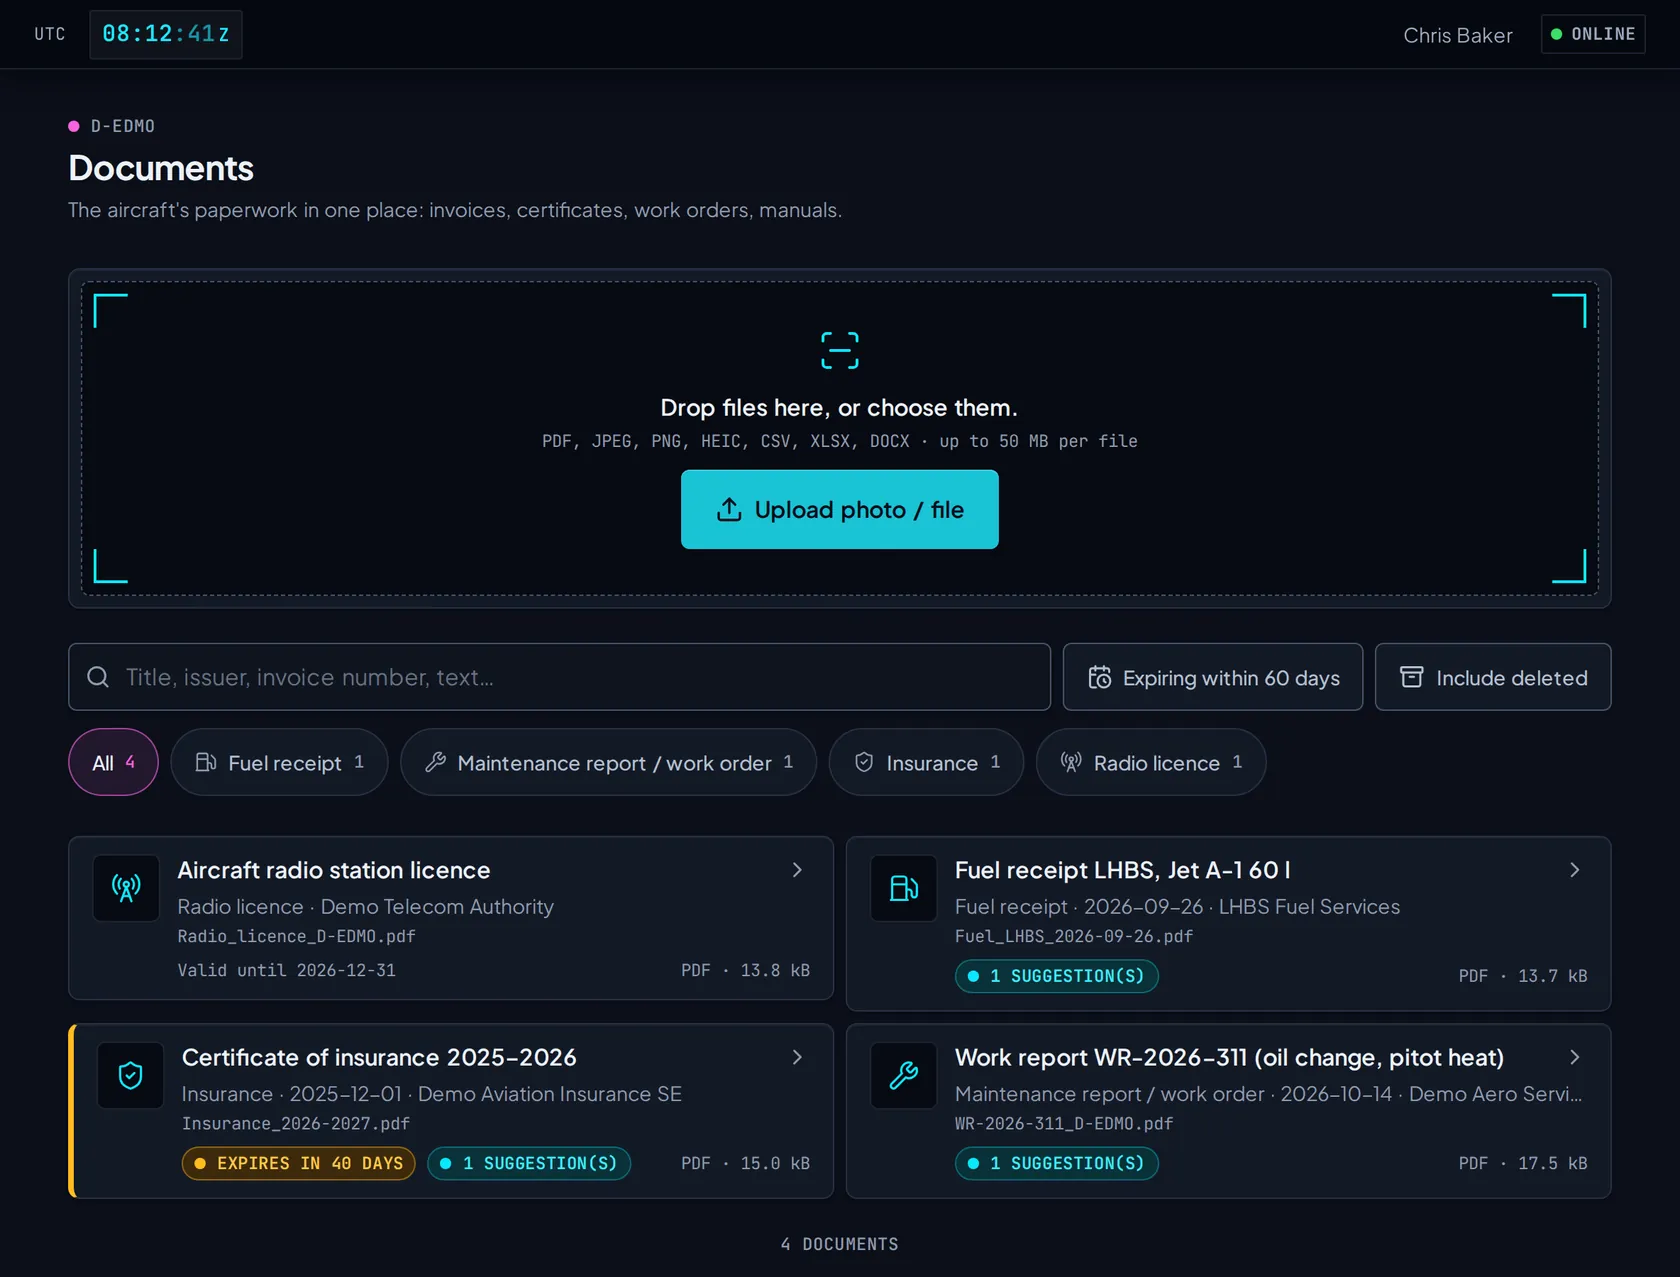Click the scan frame icon in drop zone
Viewport: 1680px width, 1277px height.
[839, 351]
